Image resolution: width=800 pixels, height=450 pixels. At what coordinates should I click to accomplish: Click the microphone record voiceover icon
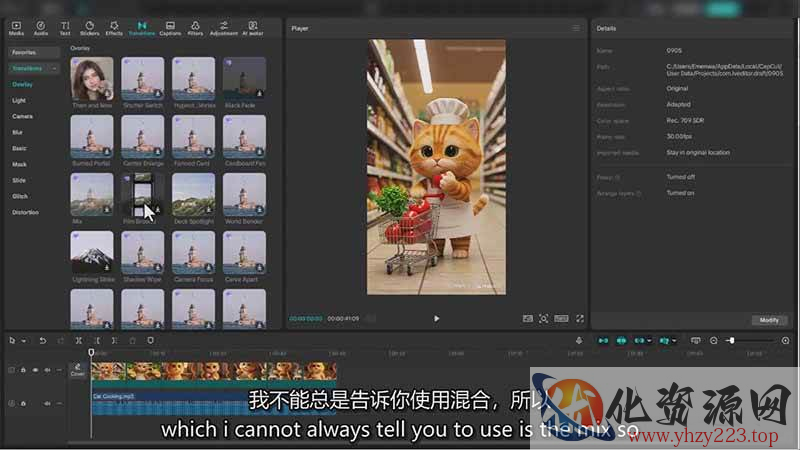click(579, 340)
